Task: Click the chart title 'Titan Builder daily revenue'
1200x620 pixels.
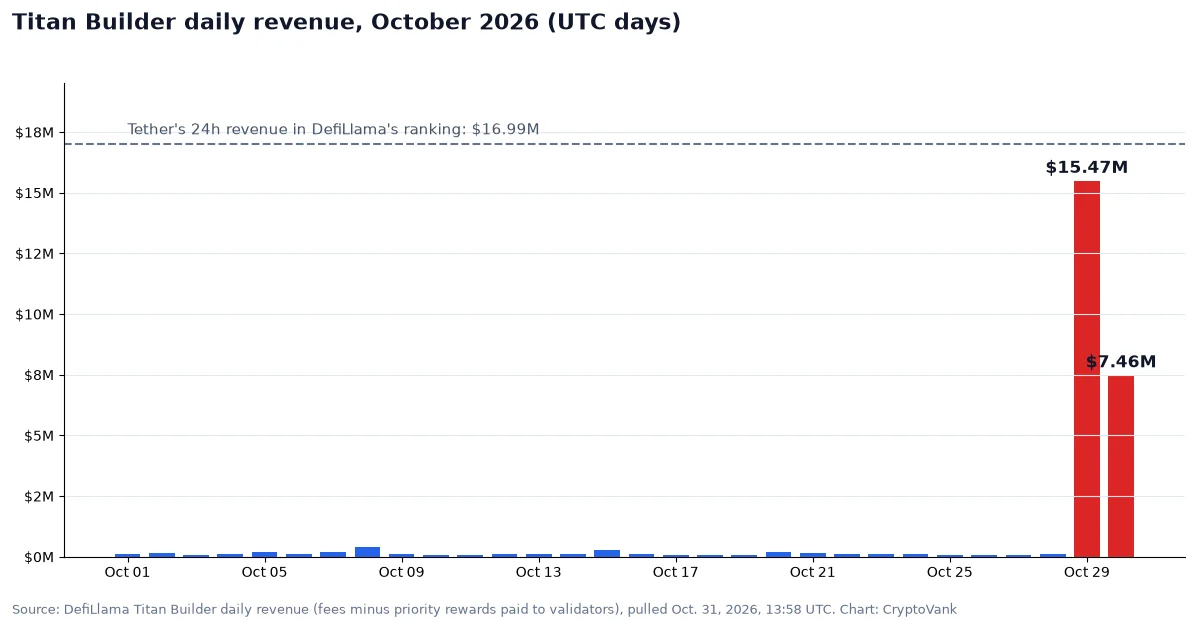Action: click(x=346, y=22)
